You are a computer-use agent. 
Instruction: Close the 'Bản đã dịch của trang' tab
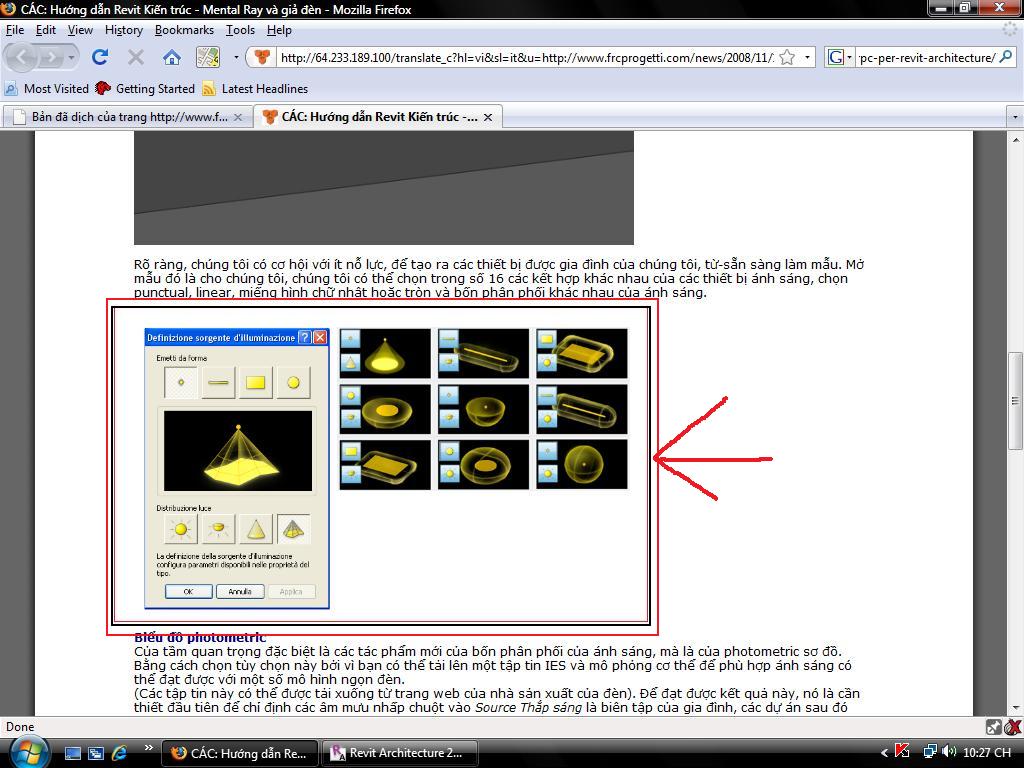[238, 118]
